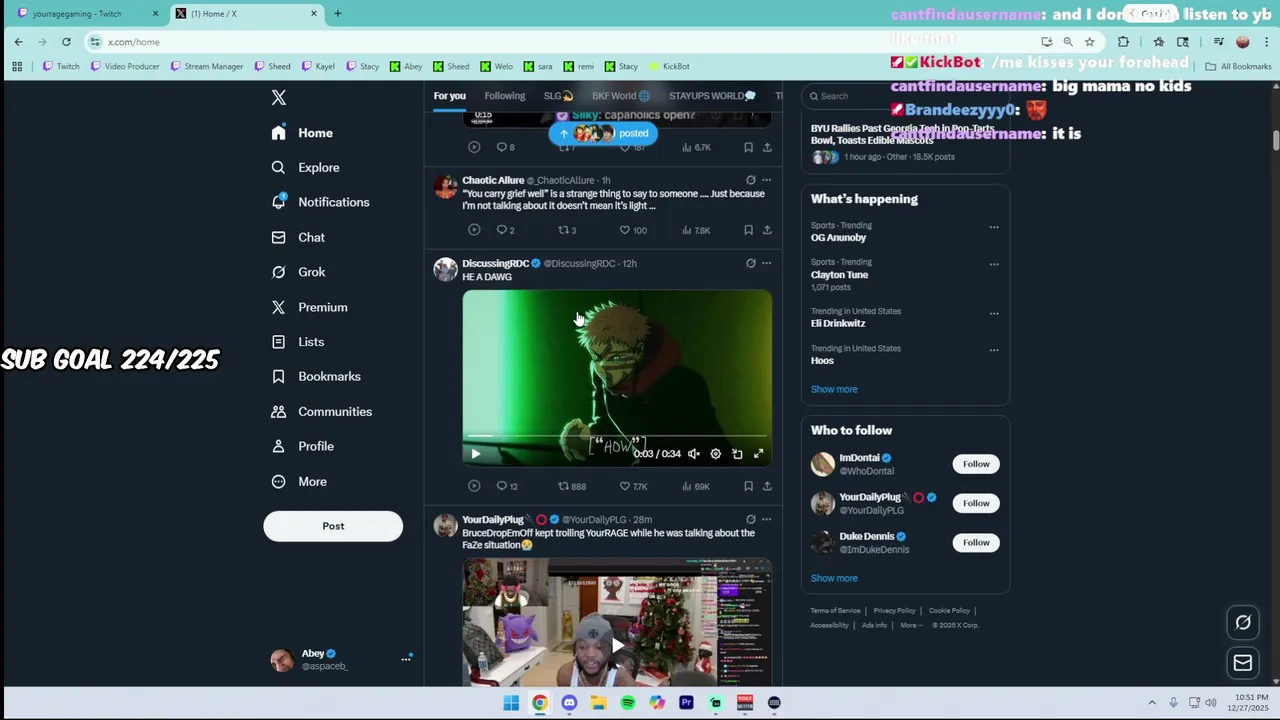
Task: Open options for Clayton Tune trend
Action: coord(994,264)
